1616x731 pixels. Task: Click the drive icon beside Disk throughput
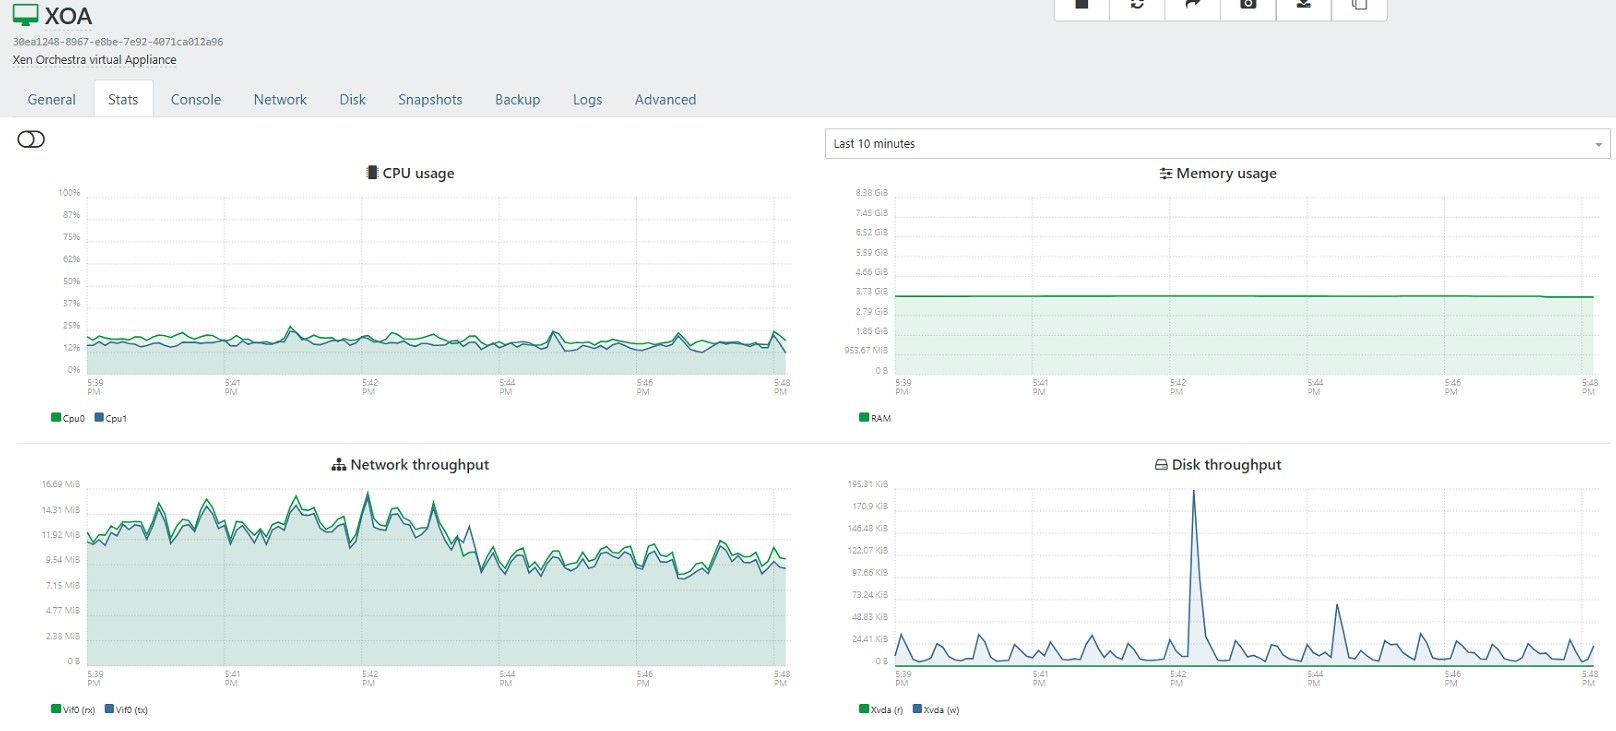click(1161, 465)
